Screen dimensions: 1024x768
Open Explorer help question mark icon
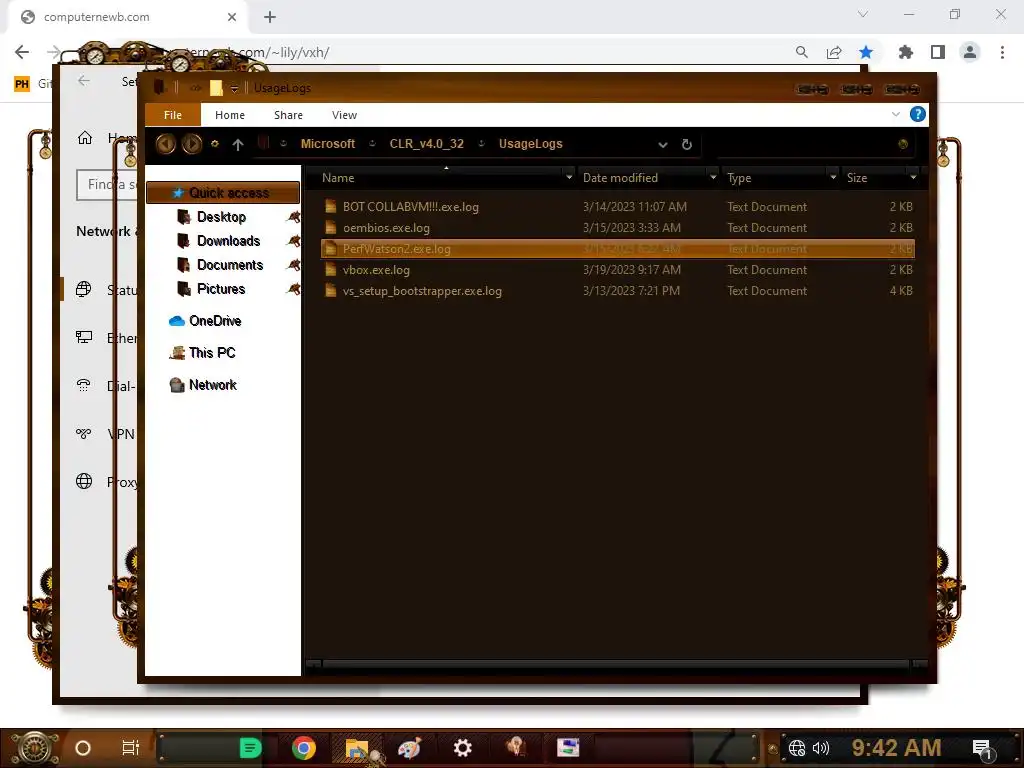[918, 114]
